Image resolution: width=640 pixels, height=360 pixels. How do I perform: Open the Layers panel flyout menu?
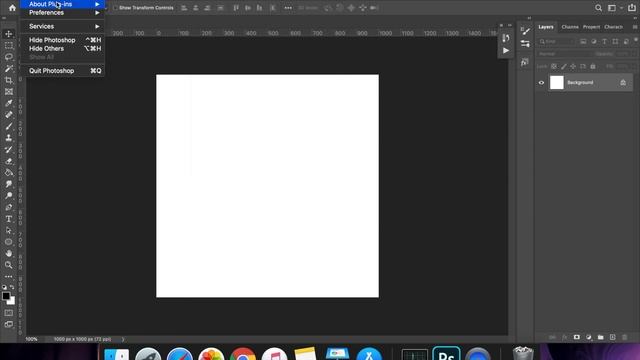(x=635, y=27)
